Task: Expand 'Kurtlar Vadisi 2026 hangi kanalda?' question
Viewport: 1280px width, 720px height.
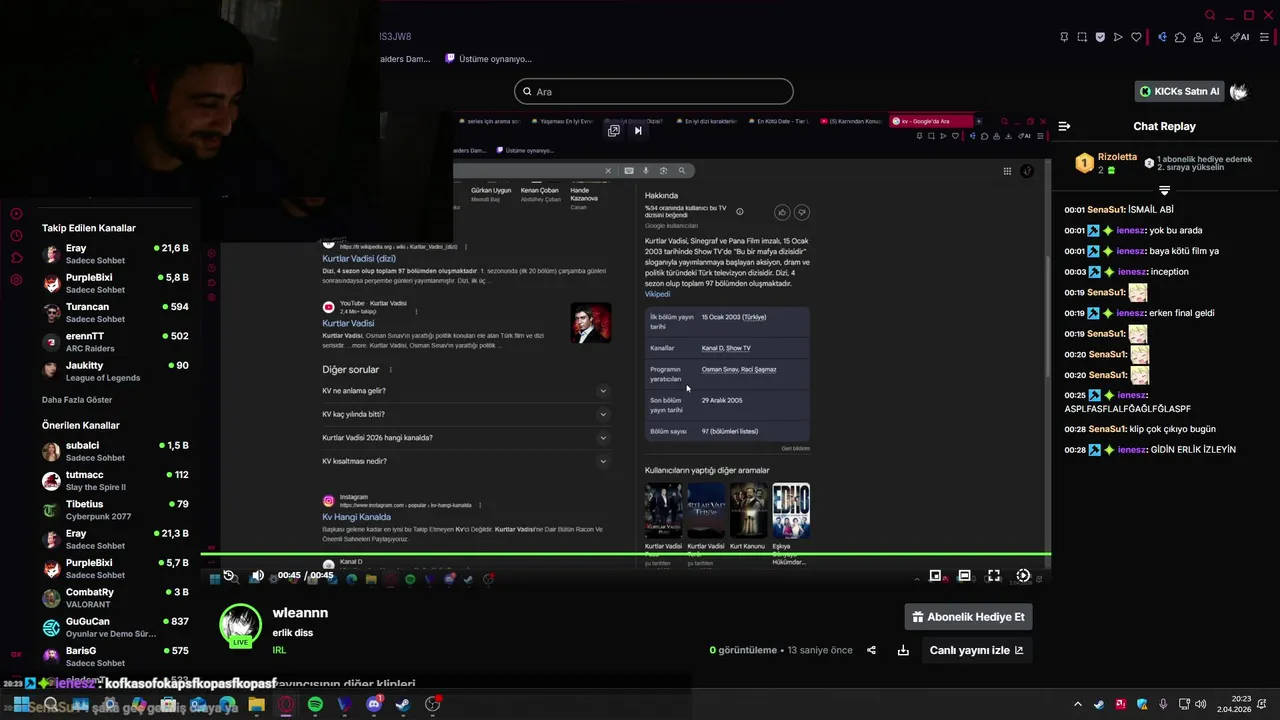Action: coord(465,438)
